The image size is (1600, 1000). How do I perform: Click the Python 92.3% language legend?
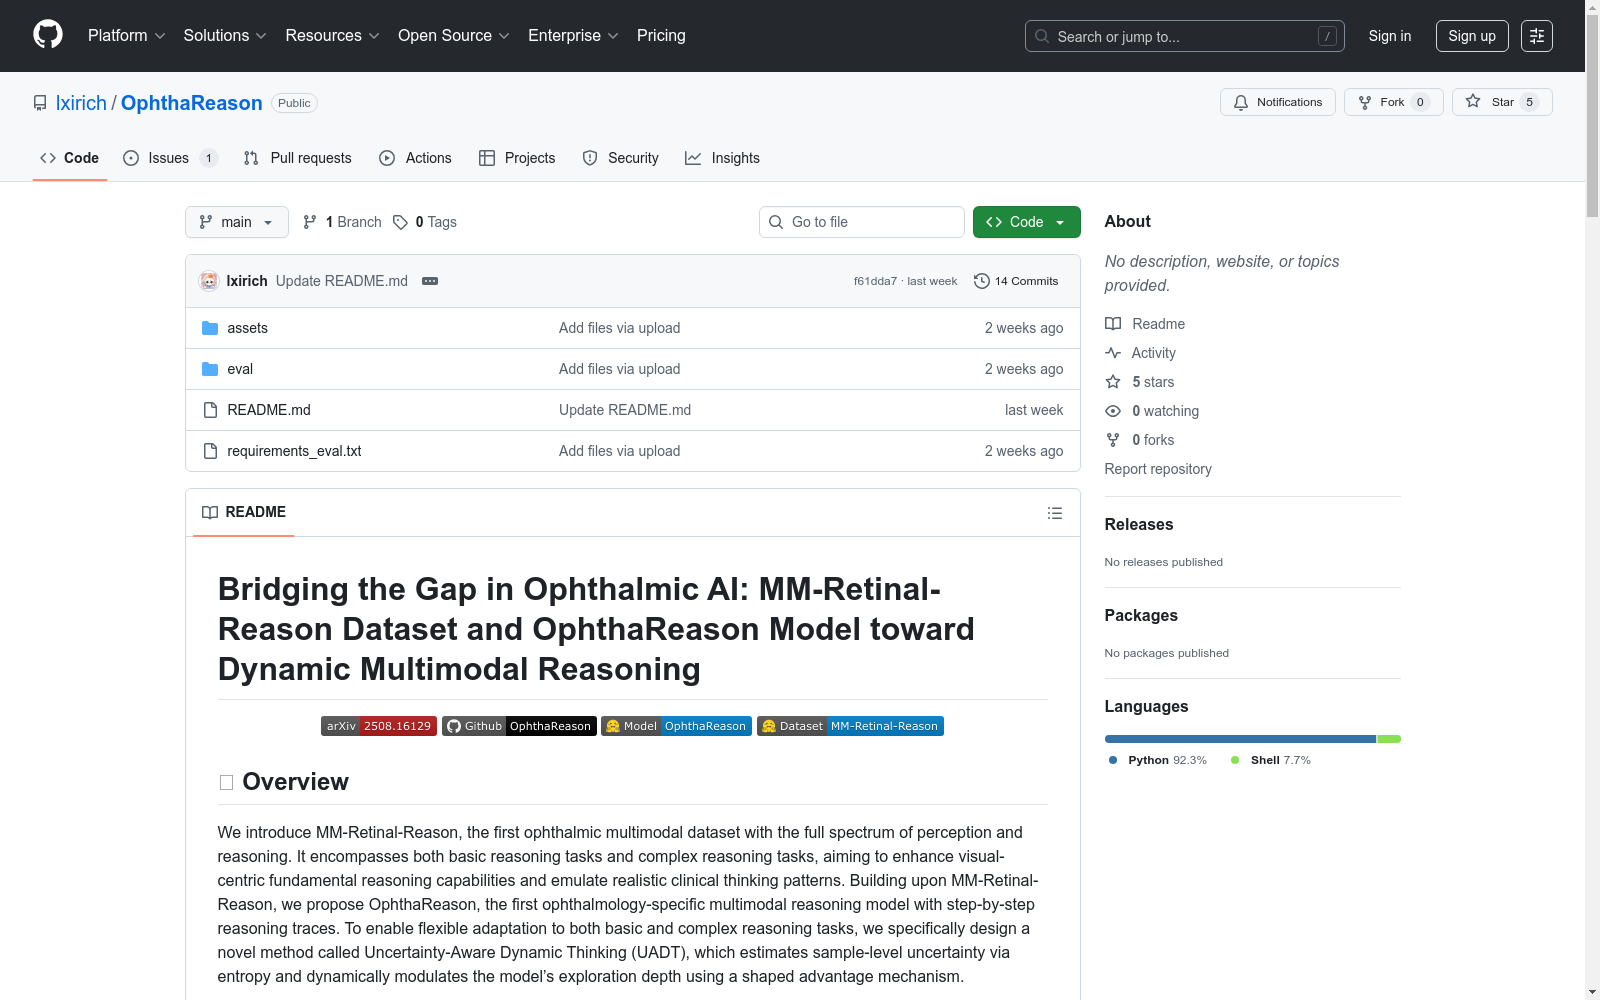(x=1158, y=760)
